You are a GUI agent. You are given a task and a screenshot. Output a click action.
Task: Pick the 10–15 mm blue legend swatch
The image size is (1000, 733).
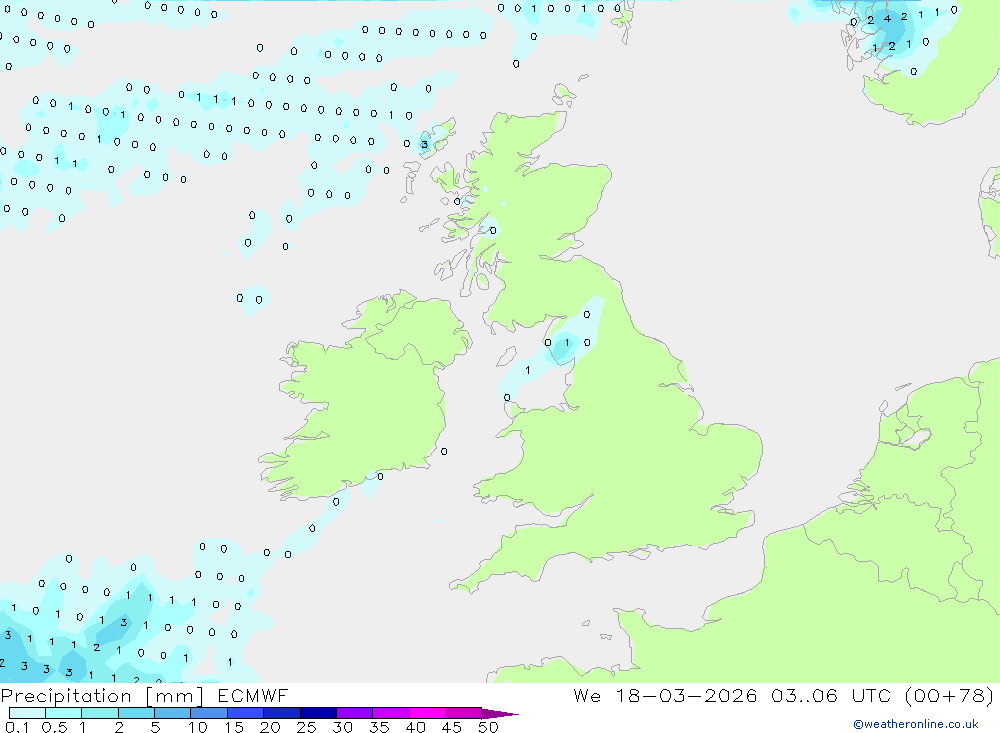tap(209, 713)
